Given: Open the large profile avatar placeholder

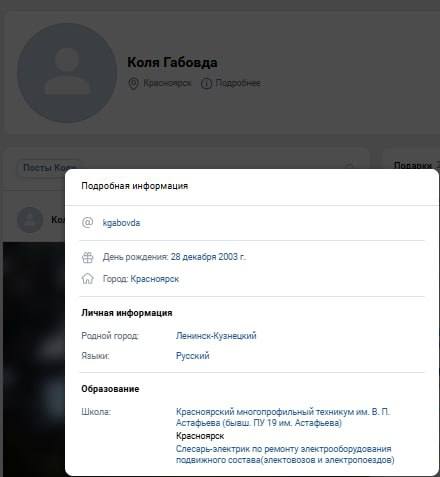Looking at the screenshot, I should point(67,73).
